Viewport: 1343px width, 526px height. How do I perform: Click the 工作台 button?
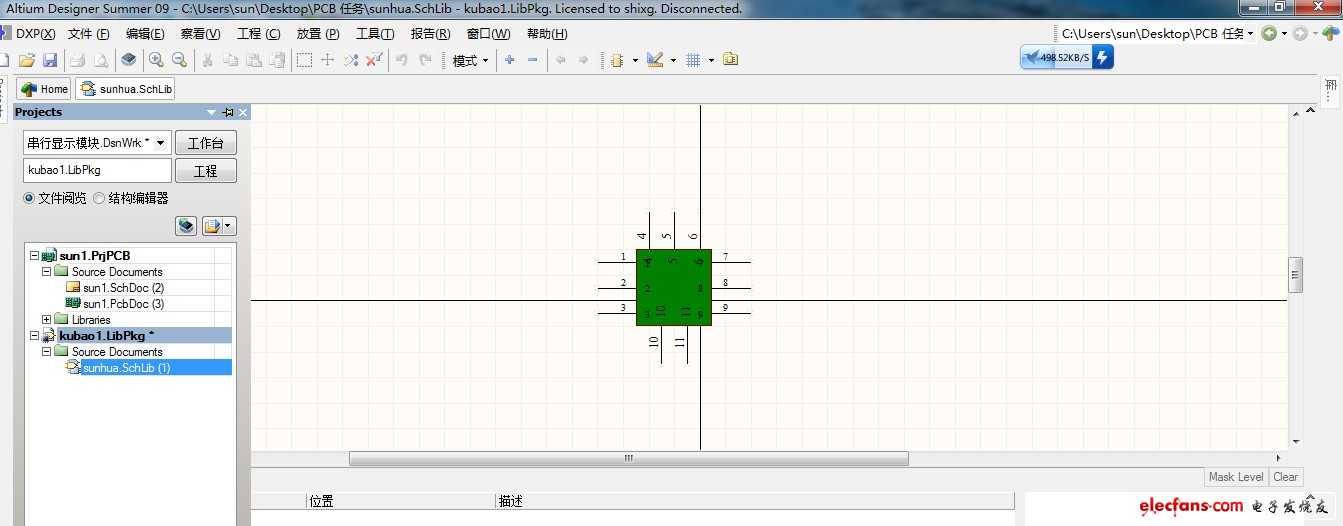(206, 143)
